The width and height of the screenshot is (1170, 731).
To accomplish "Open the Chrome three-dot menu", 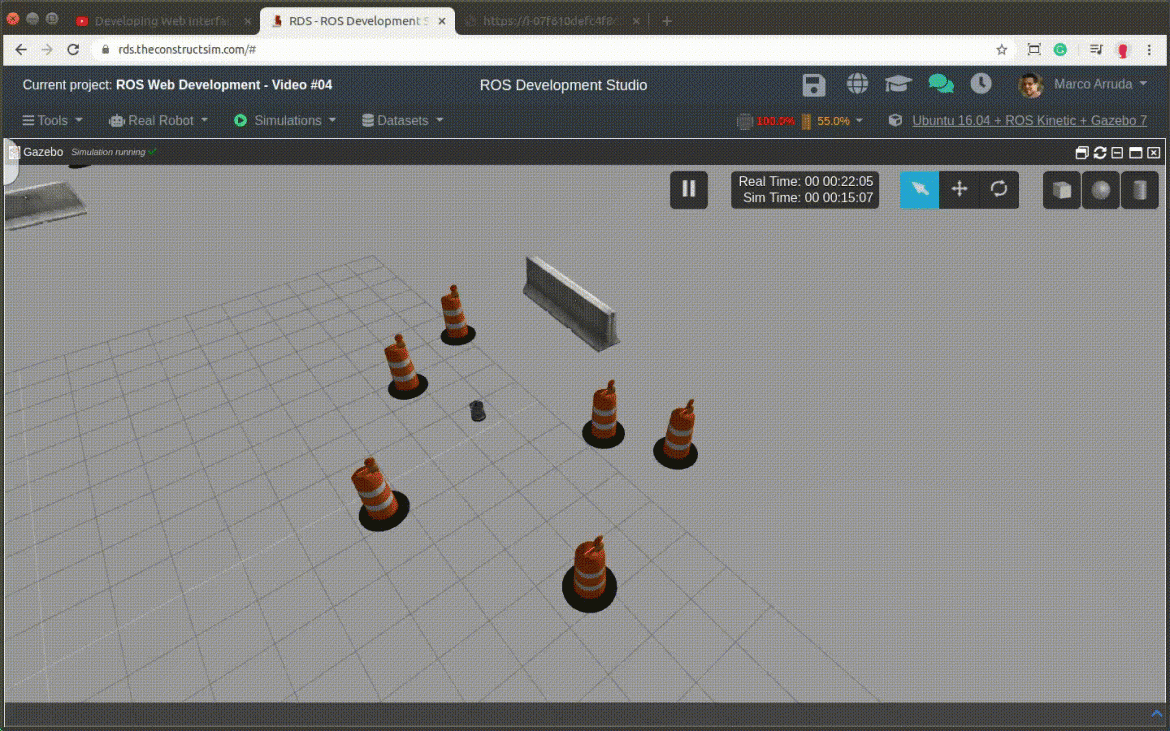I will tap(1149, 49).
